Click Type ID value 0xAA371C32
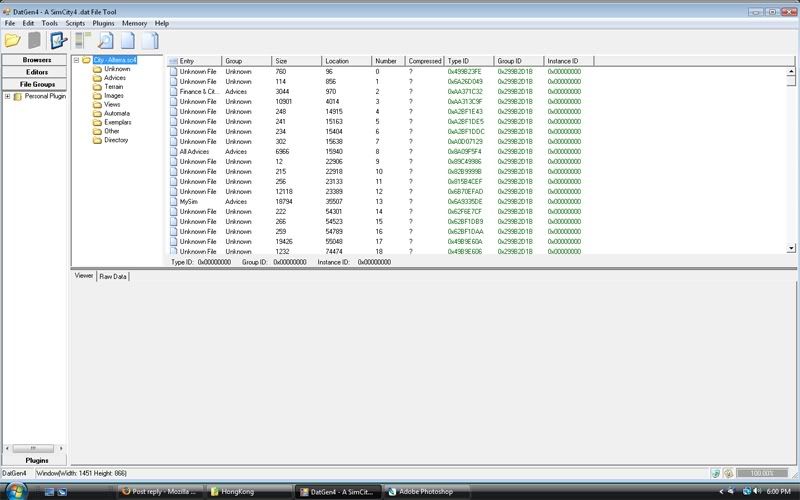The width and height of the screenshot is (800, 500). 465,92
